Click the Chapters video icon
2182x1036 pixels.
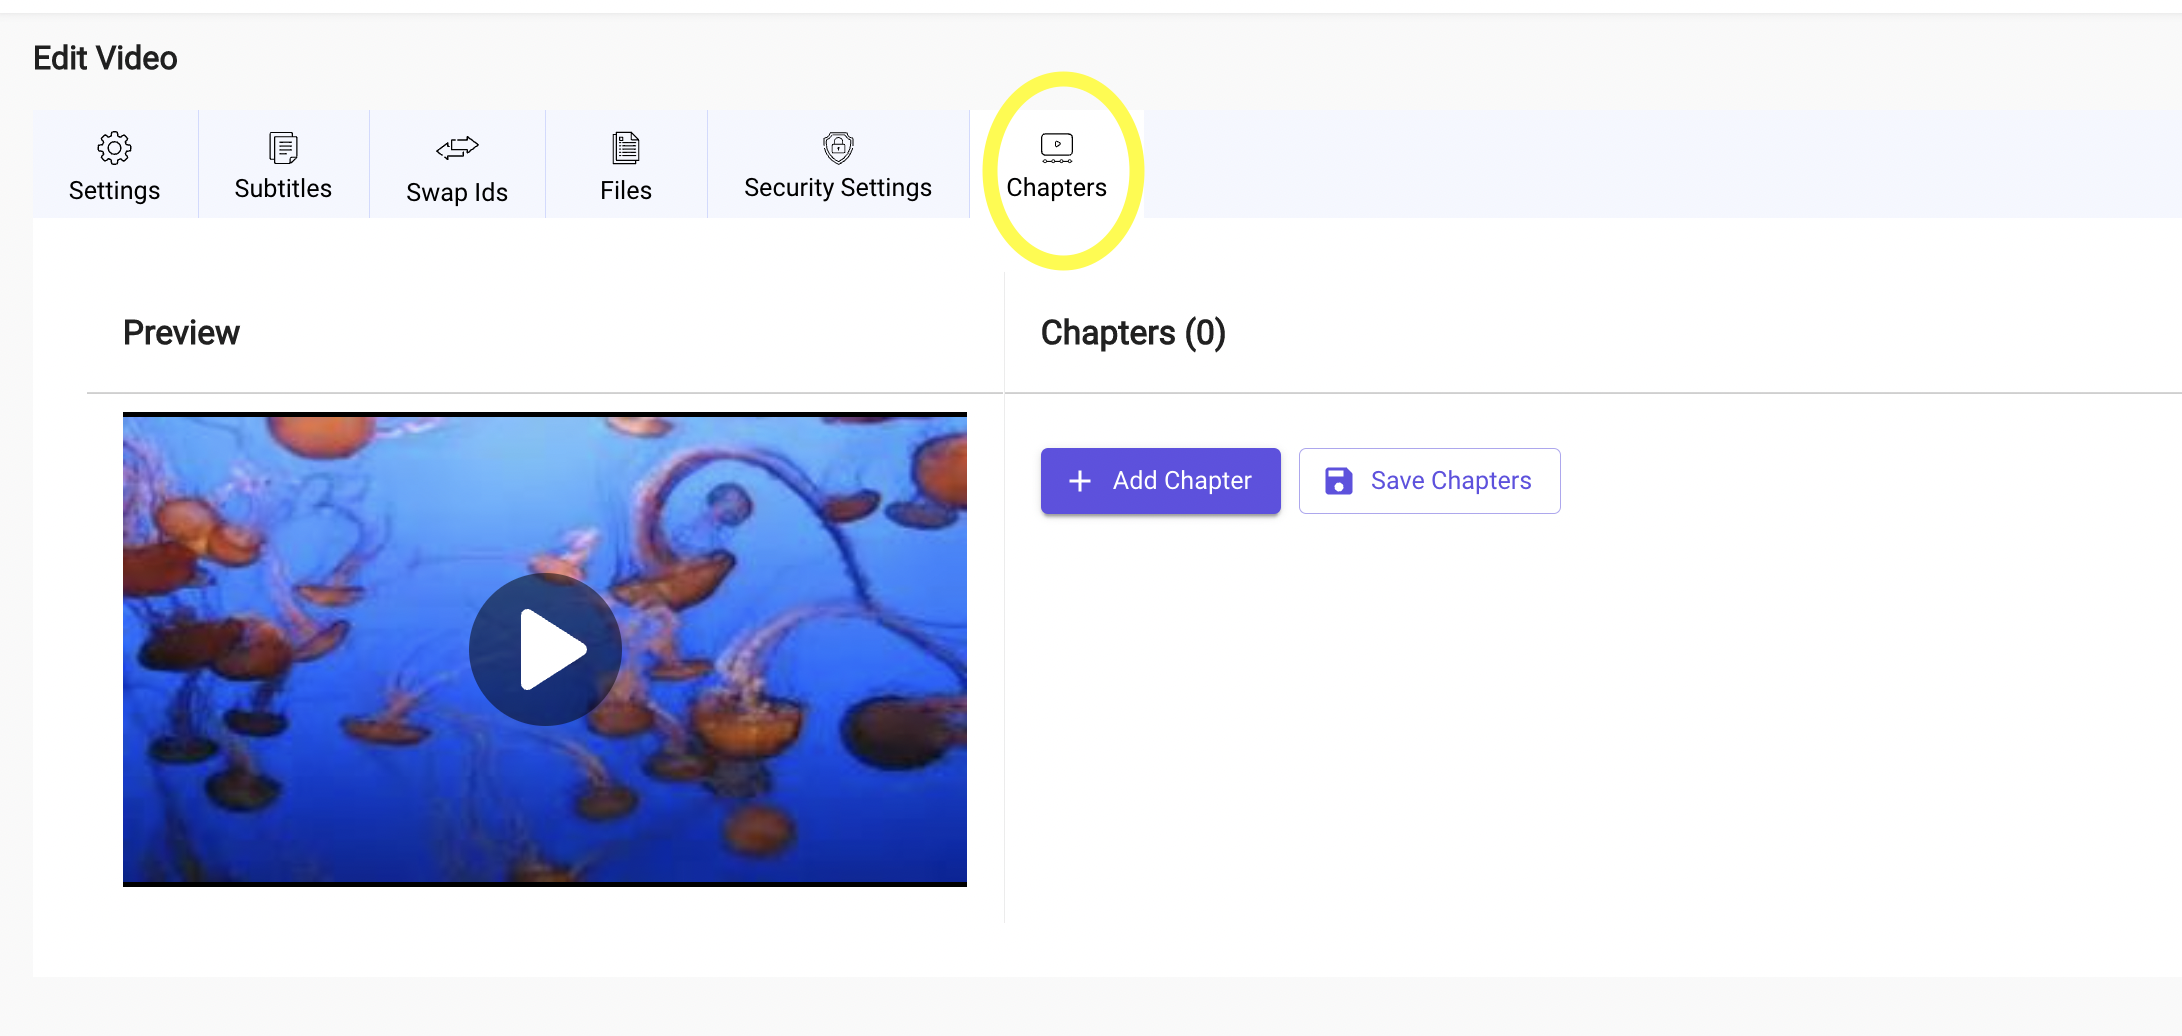[x=1057, y=148]
